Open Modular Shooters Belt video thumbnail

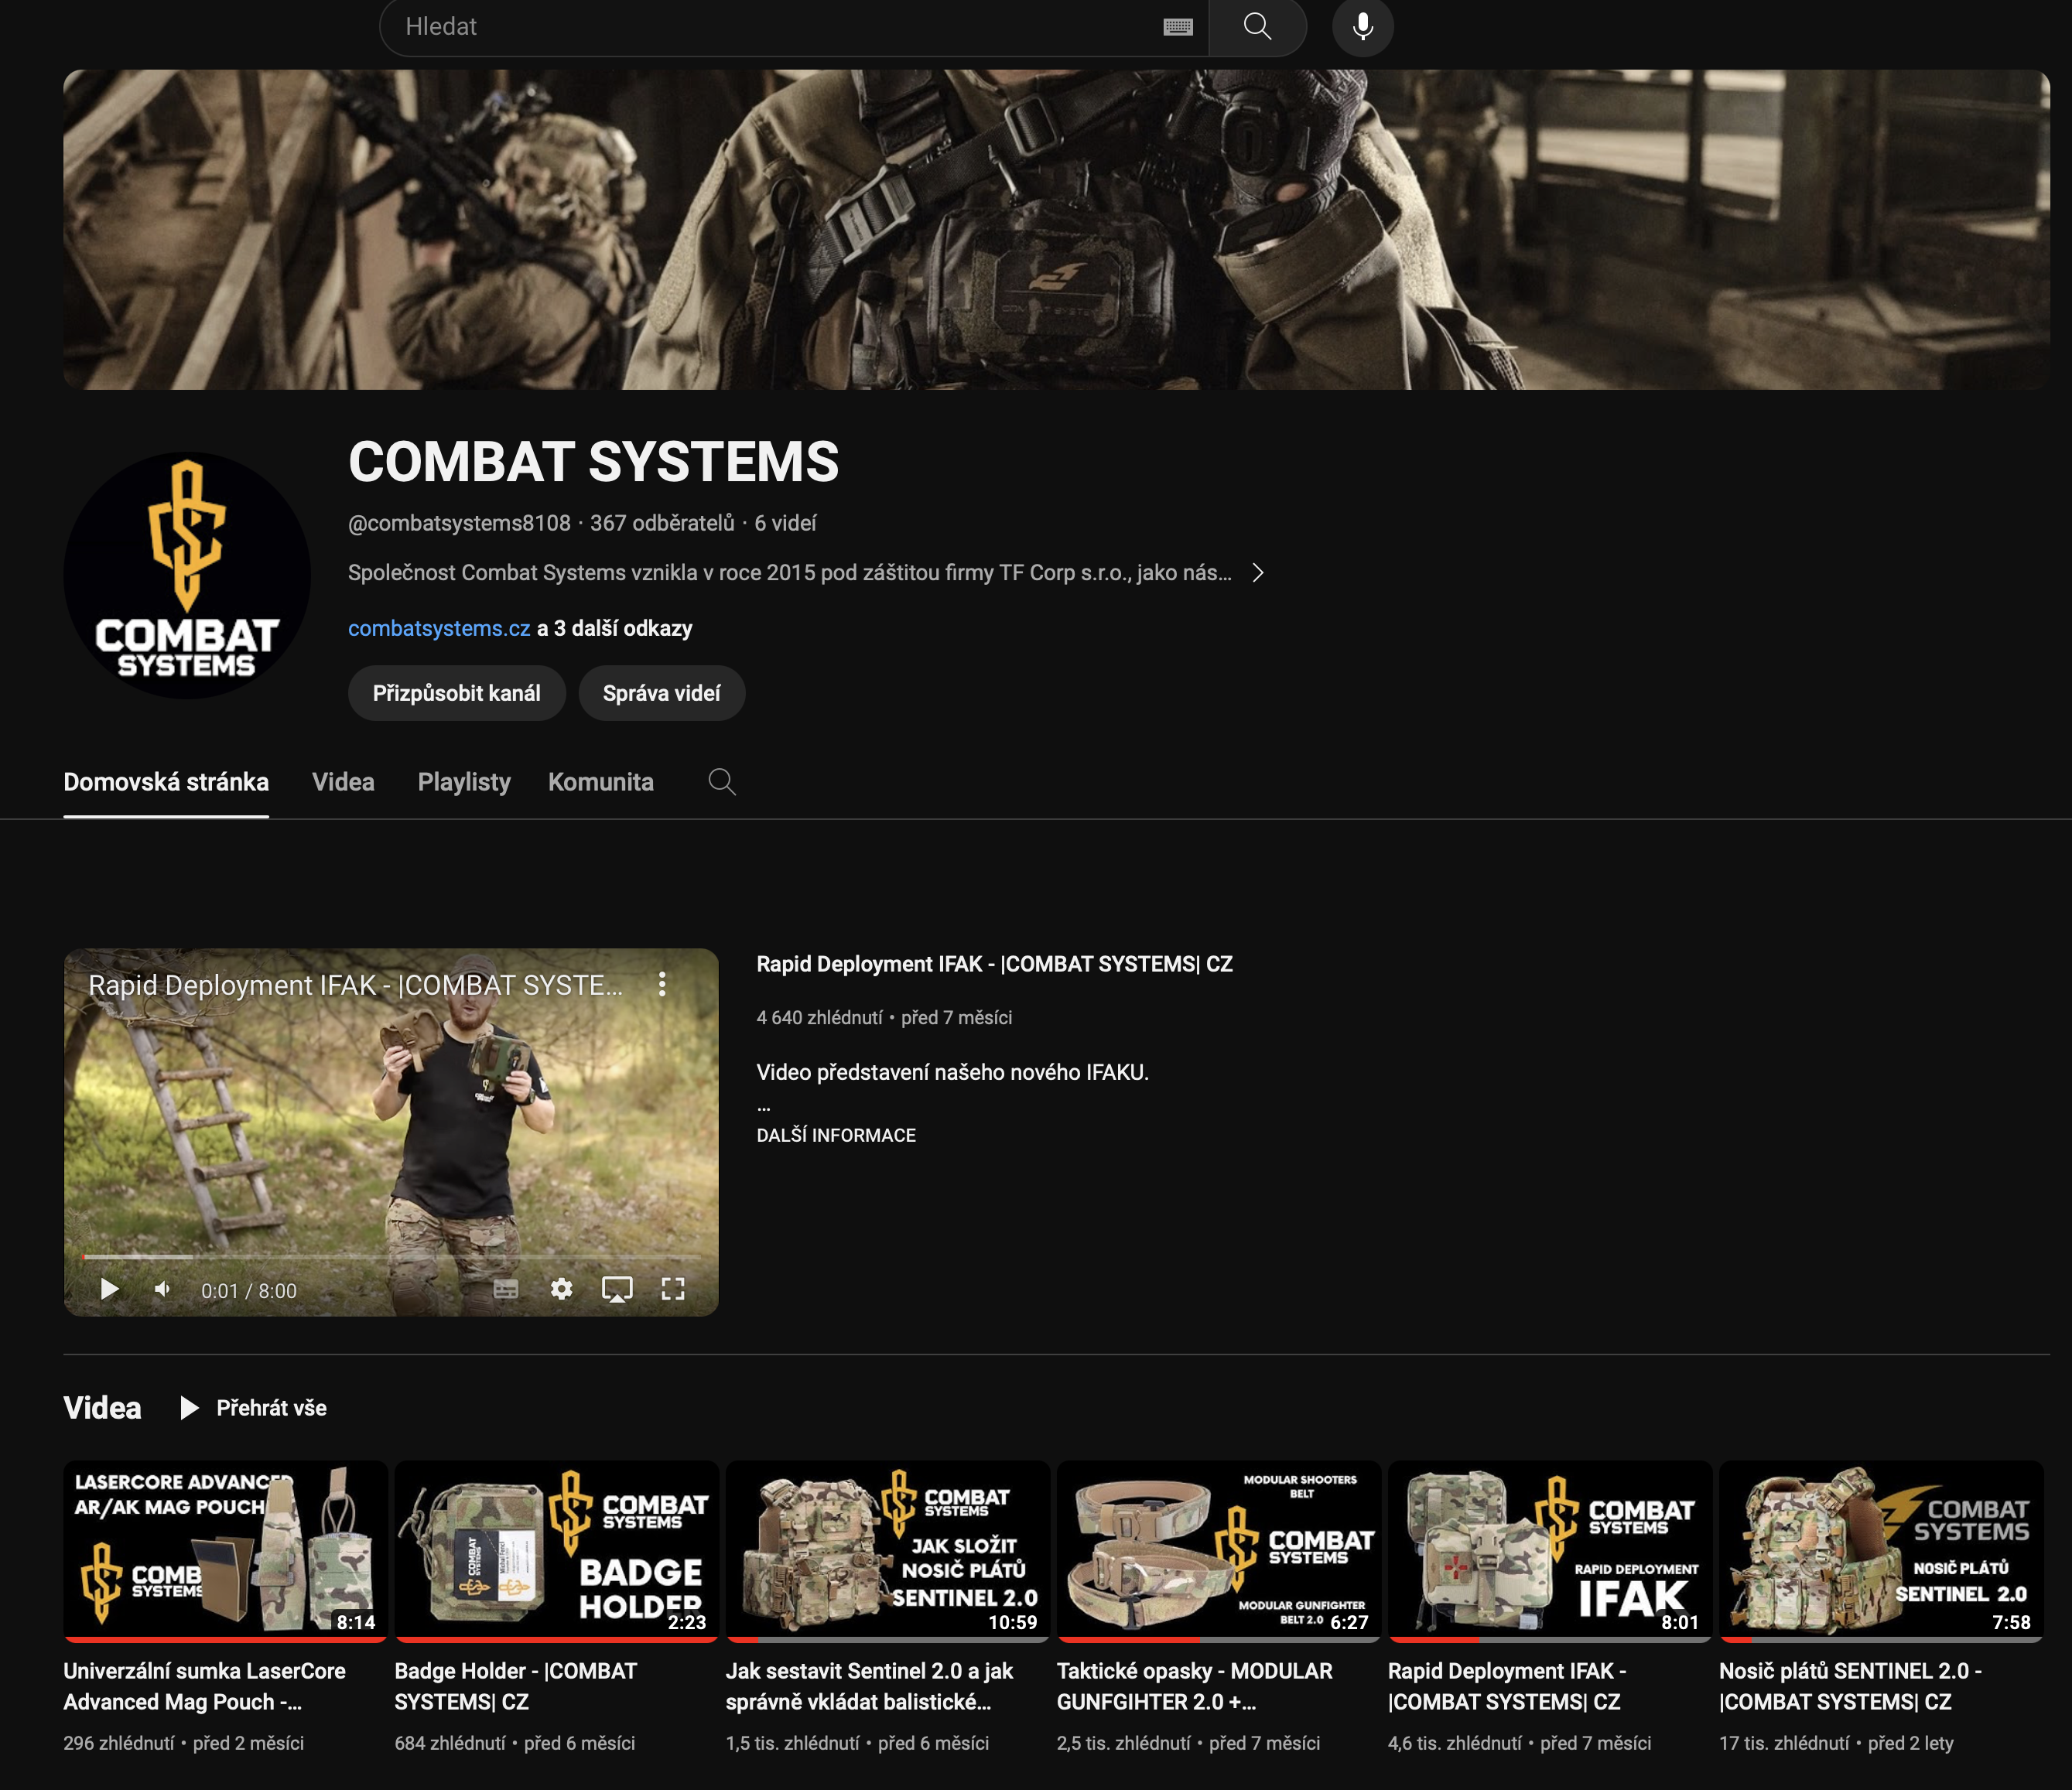(x=1218, y=1551)
